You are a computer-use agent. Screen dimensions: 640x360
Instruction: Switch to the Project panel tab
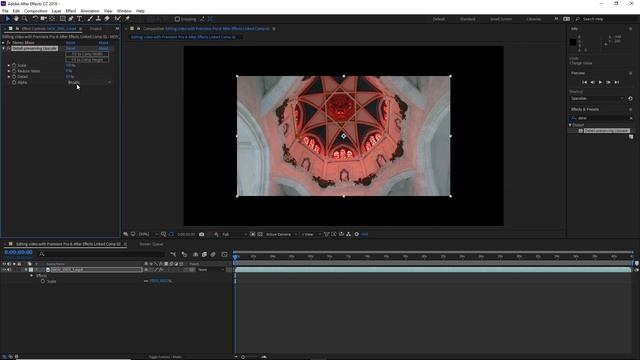point(96,29)
